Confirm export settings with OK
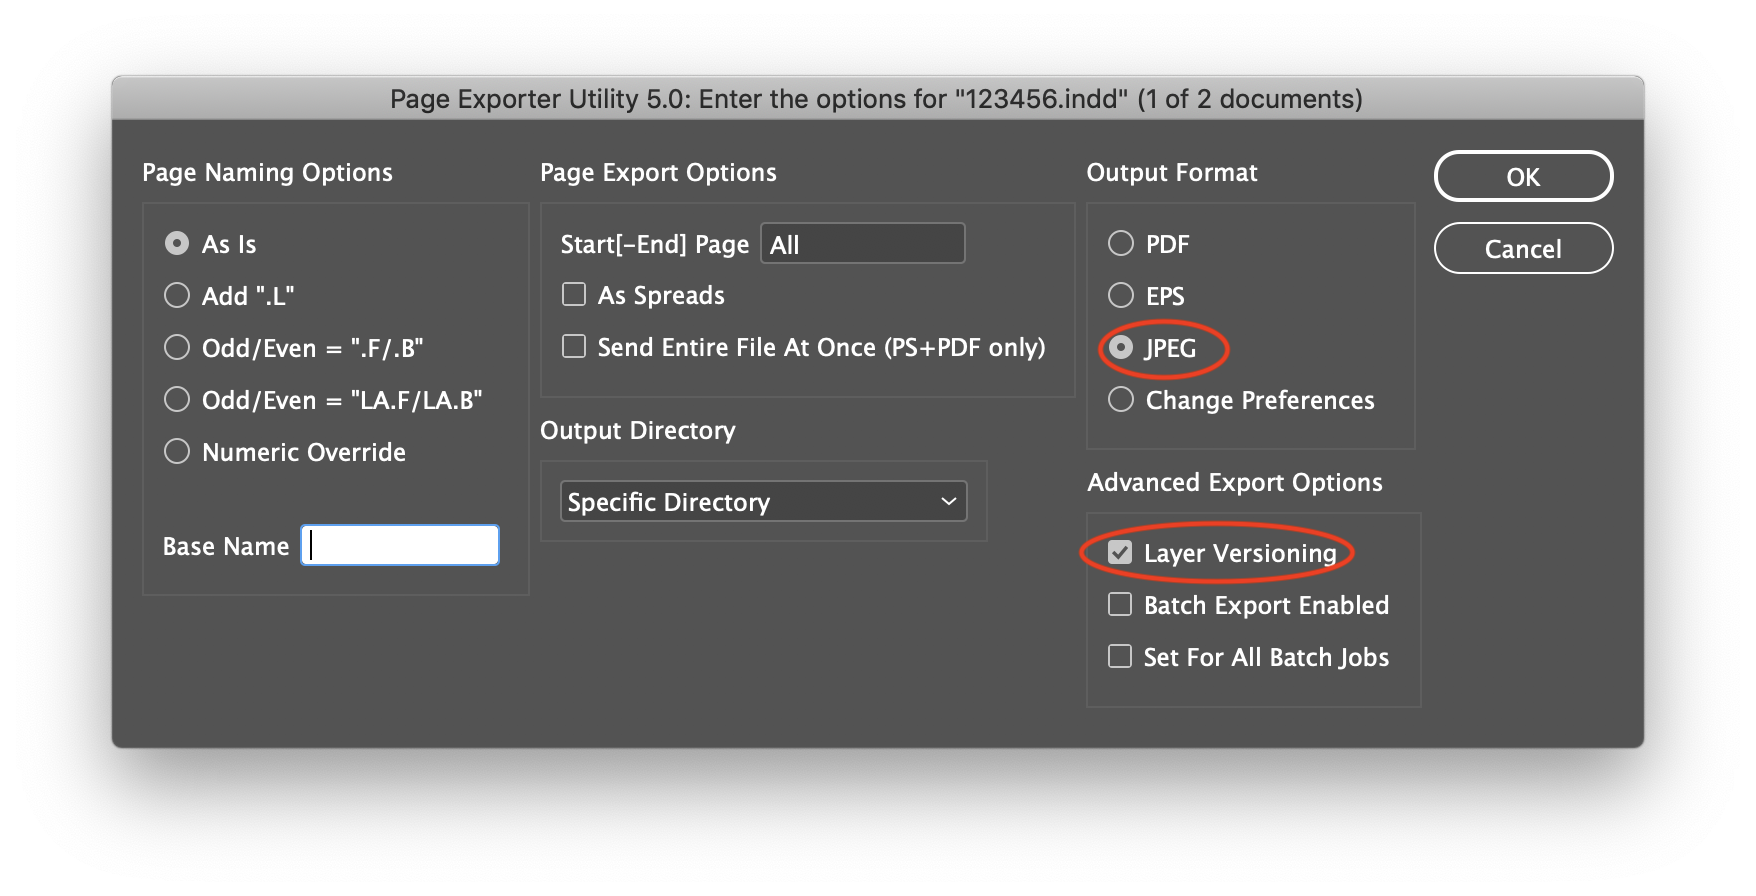This screenshot has height=896, width=1756. click(1523, 176)
